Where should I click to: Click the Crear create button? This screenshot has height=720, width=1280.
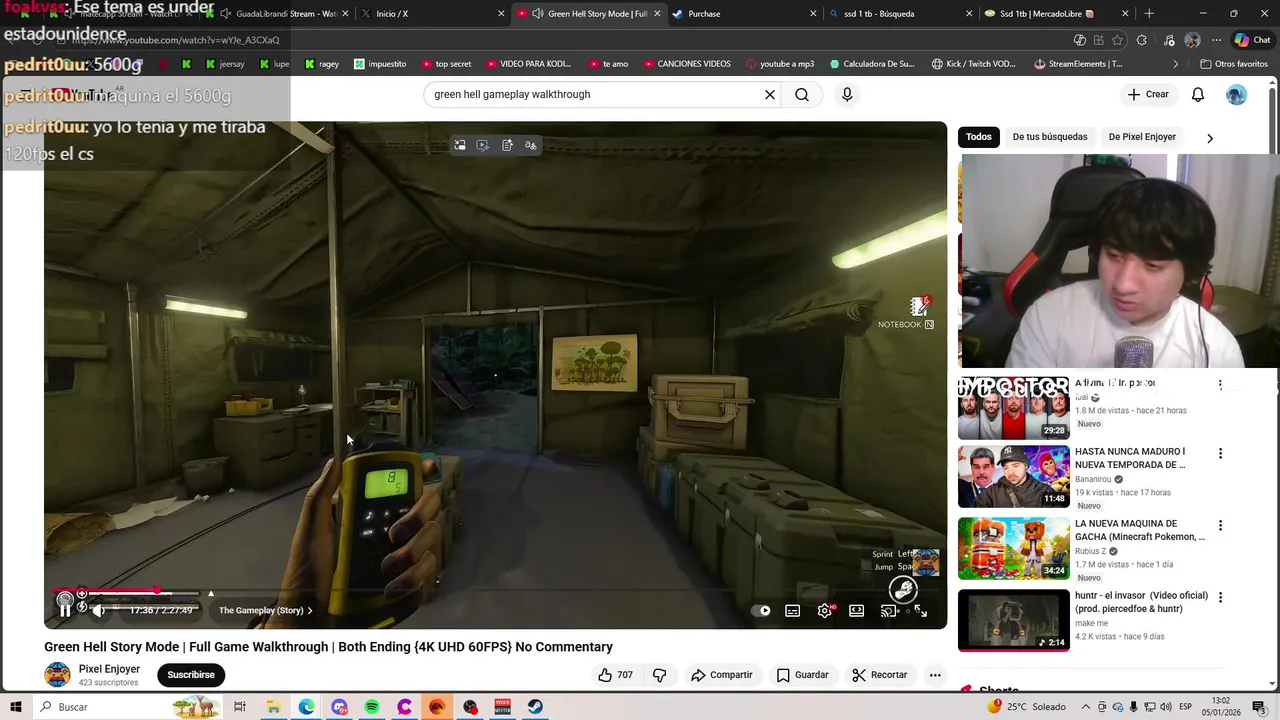(x=1147, y=94)
